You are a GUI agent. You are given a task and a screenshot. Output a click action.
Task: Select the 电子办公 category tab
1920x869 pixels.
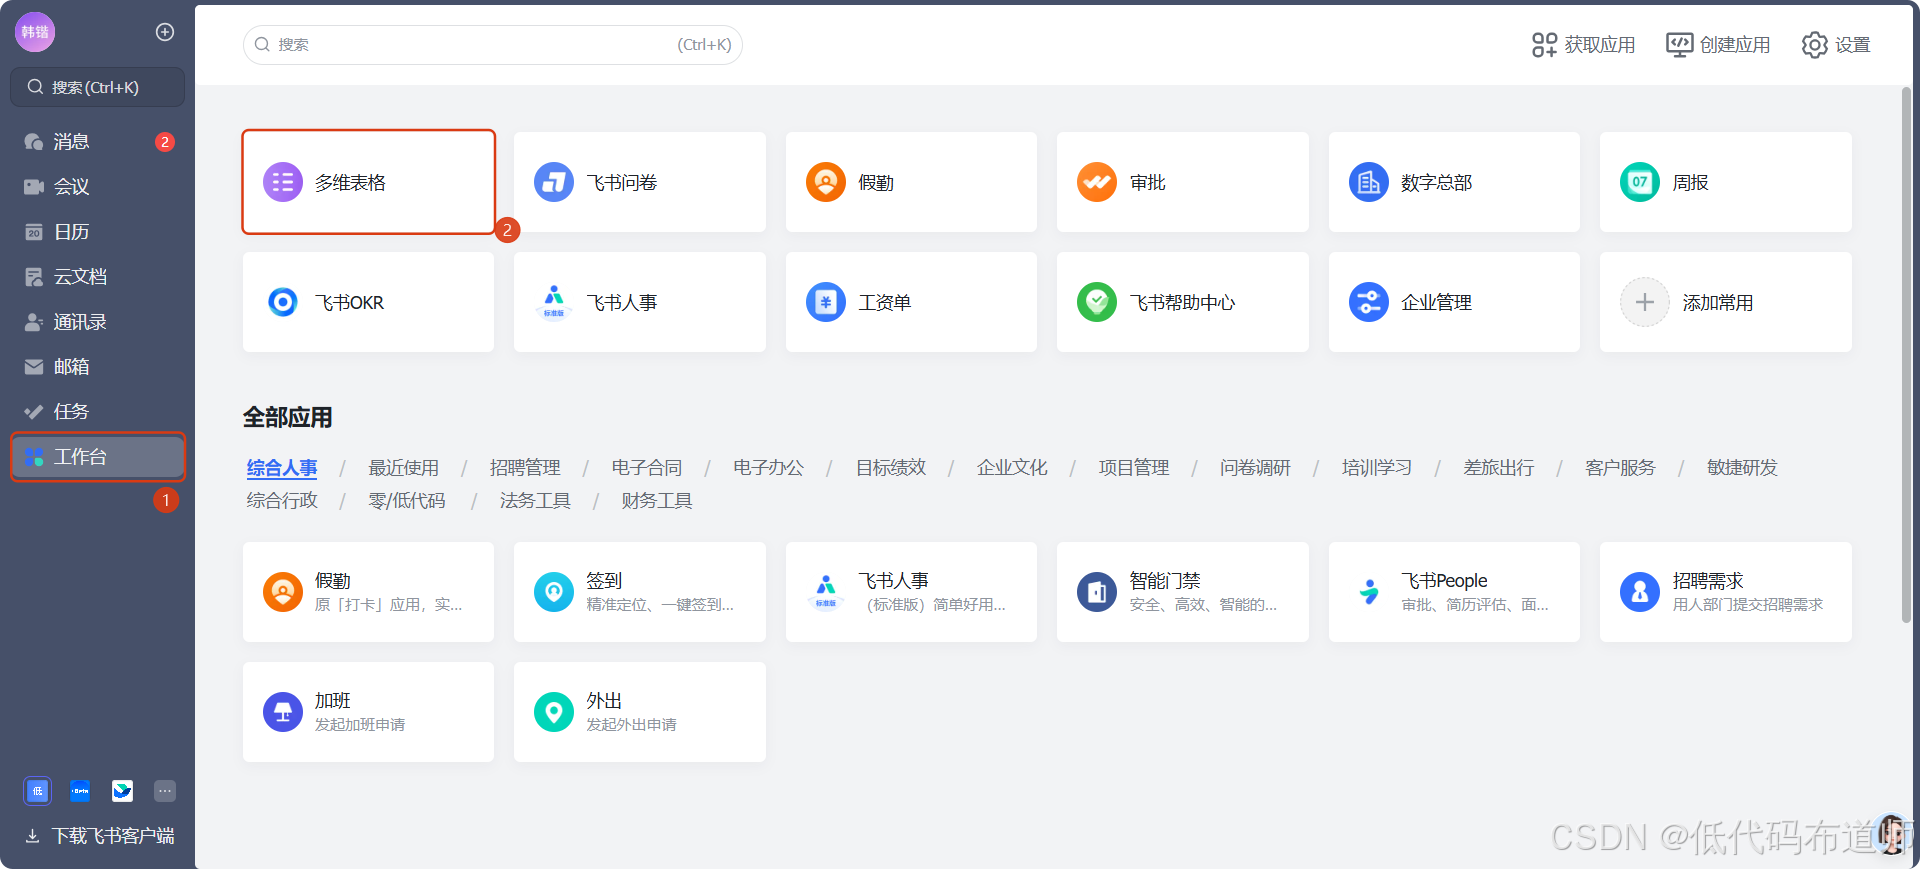769,468
